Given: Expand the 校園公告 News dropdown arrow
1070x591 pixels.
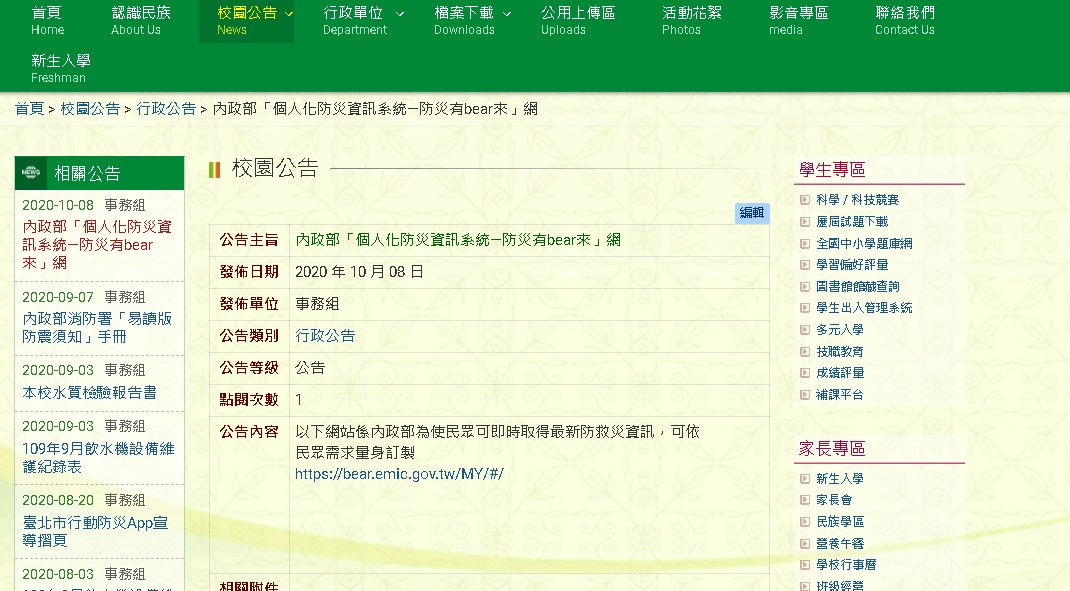Looking at the screenshot, I should [289, 14].
